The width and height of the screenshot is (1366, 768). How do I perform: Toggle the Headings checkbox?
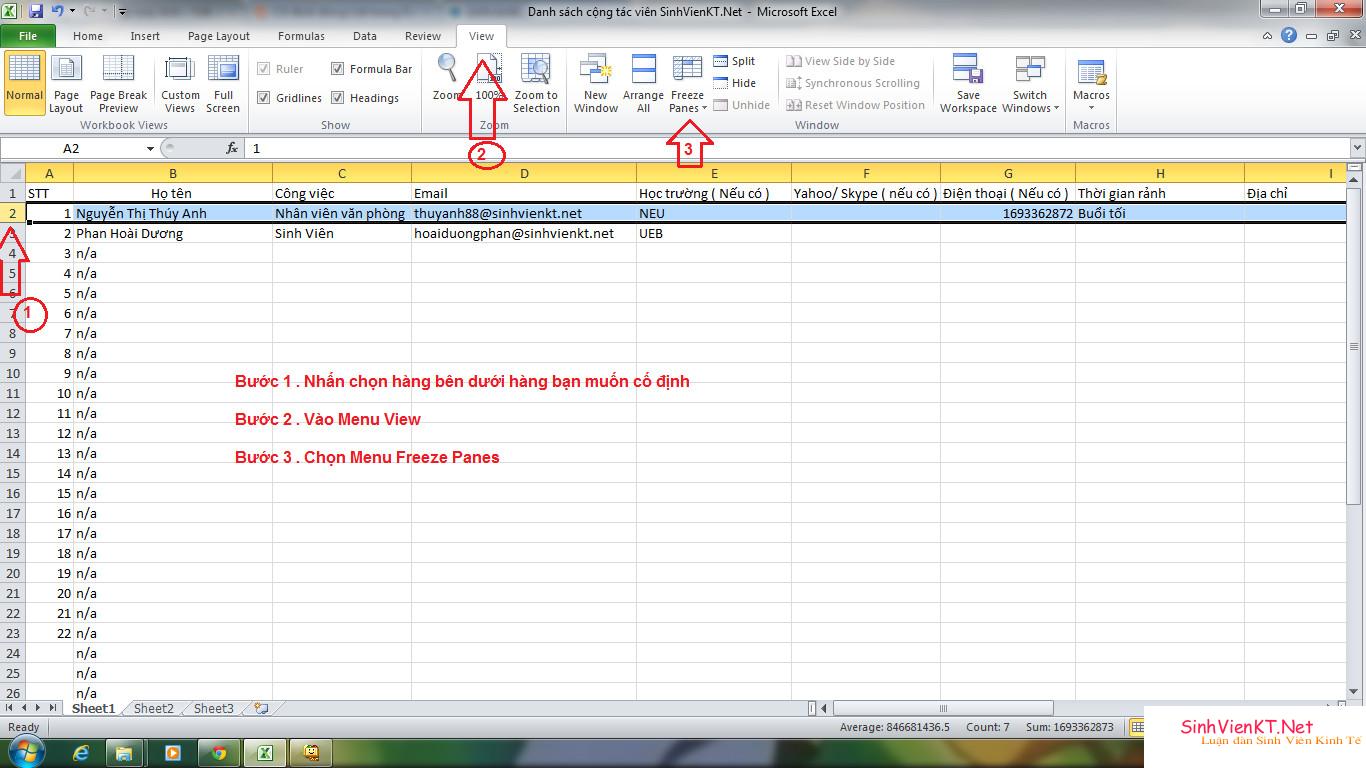pos(338,98)
